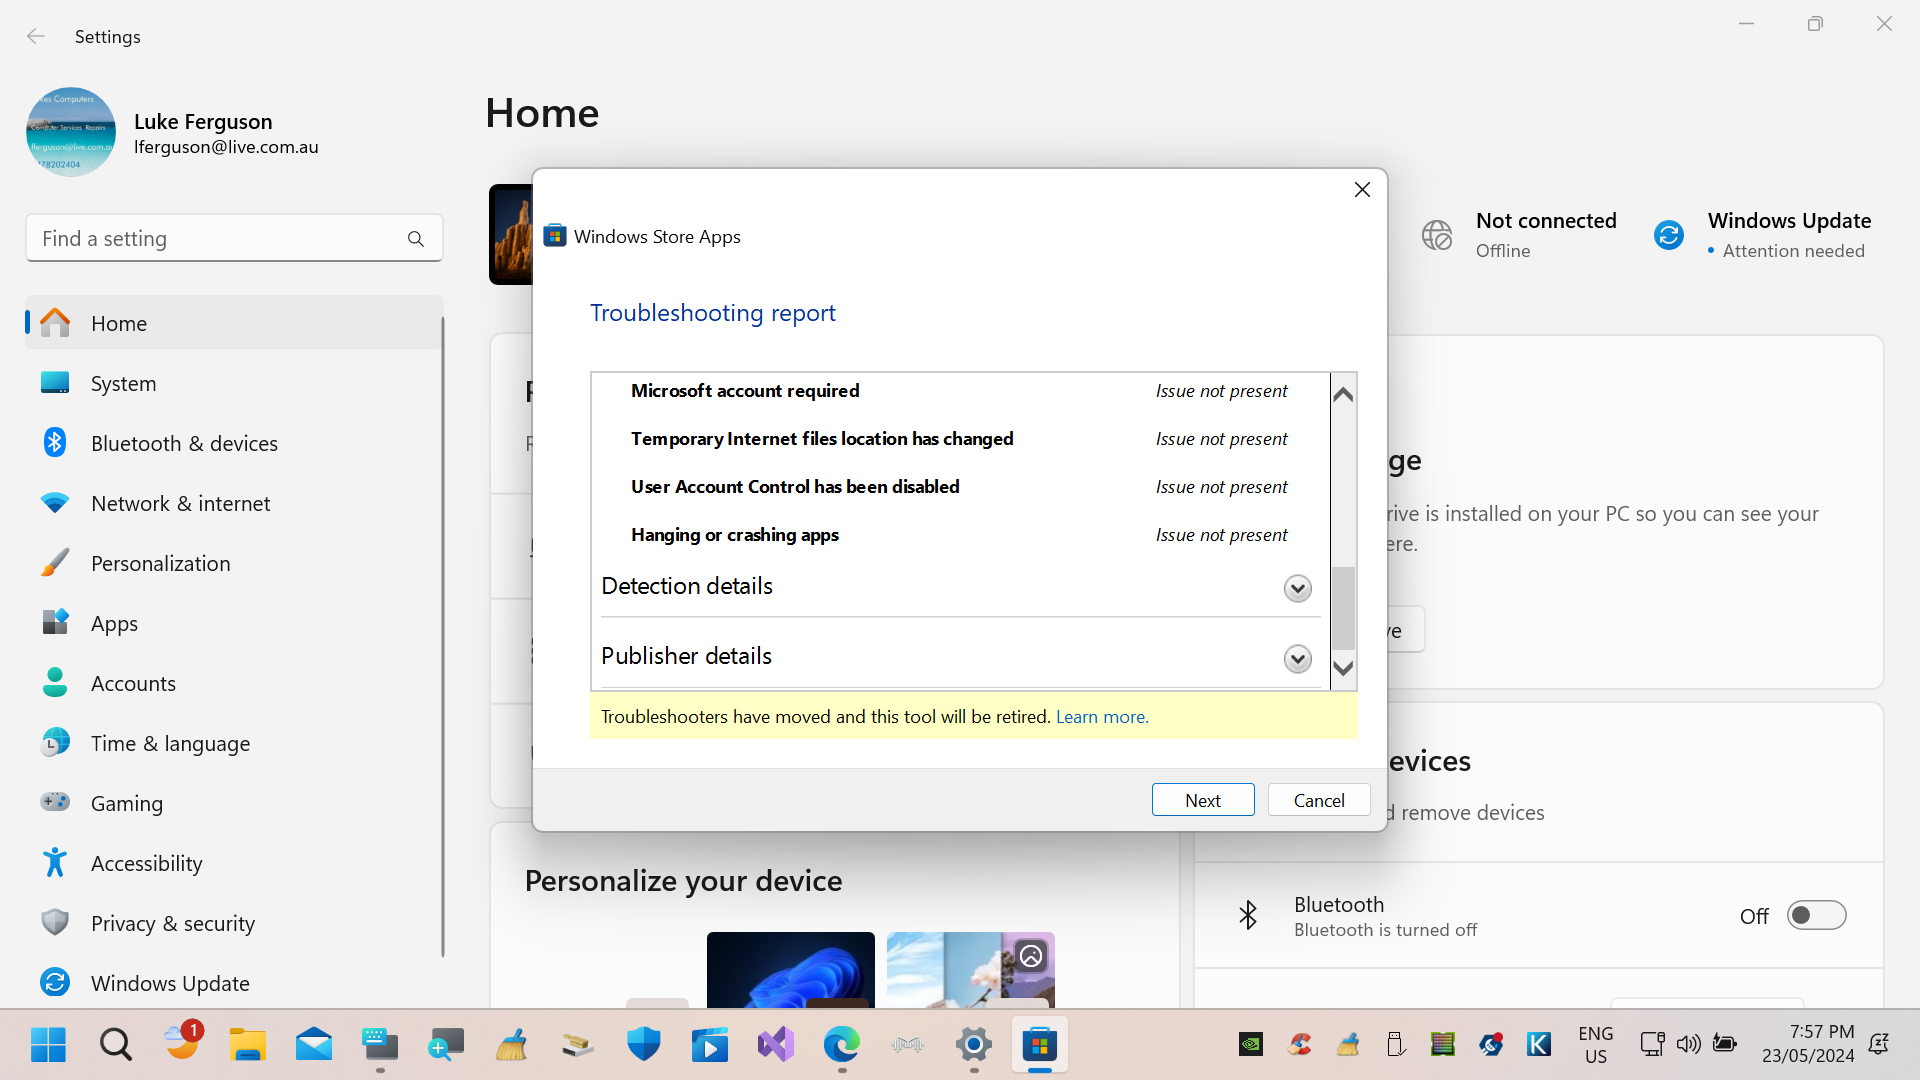Click Settings gear taskbar icon

pos(973,1045)
